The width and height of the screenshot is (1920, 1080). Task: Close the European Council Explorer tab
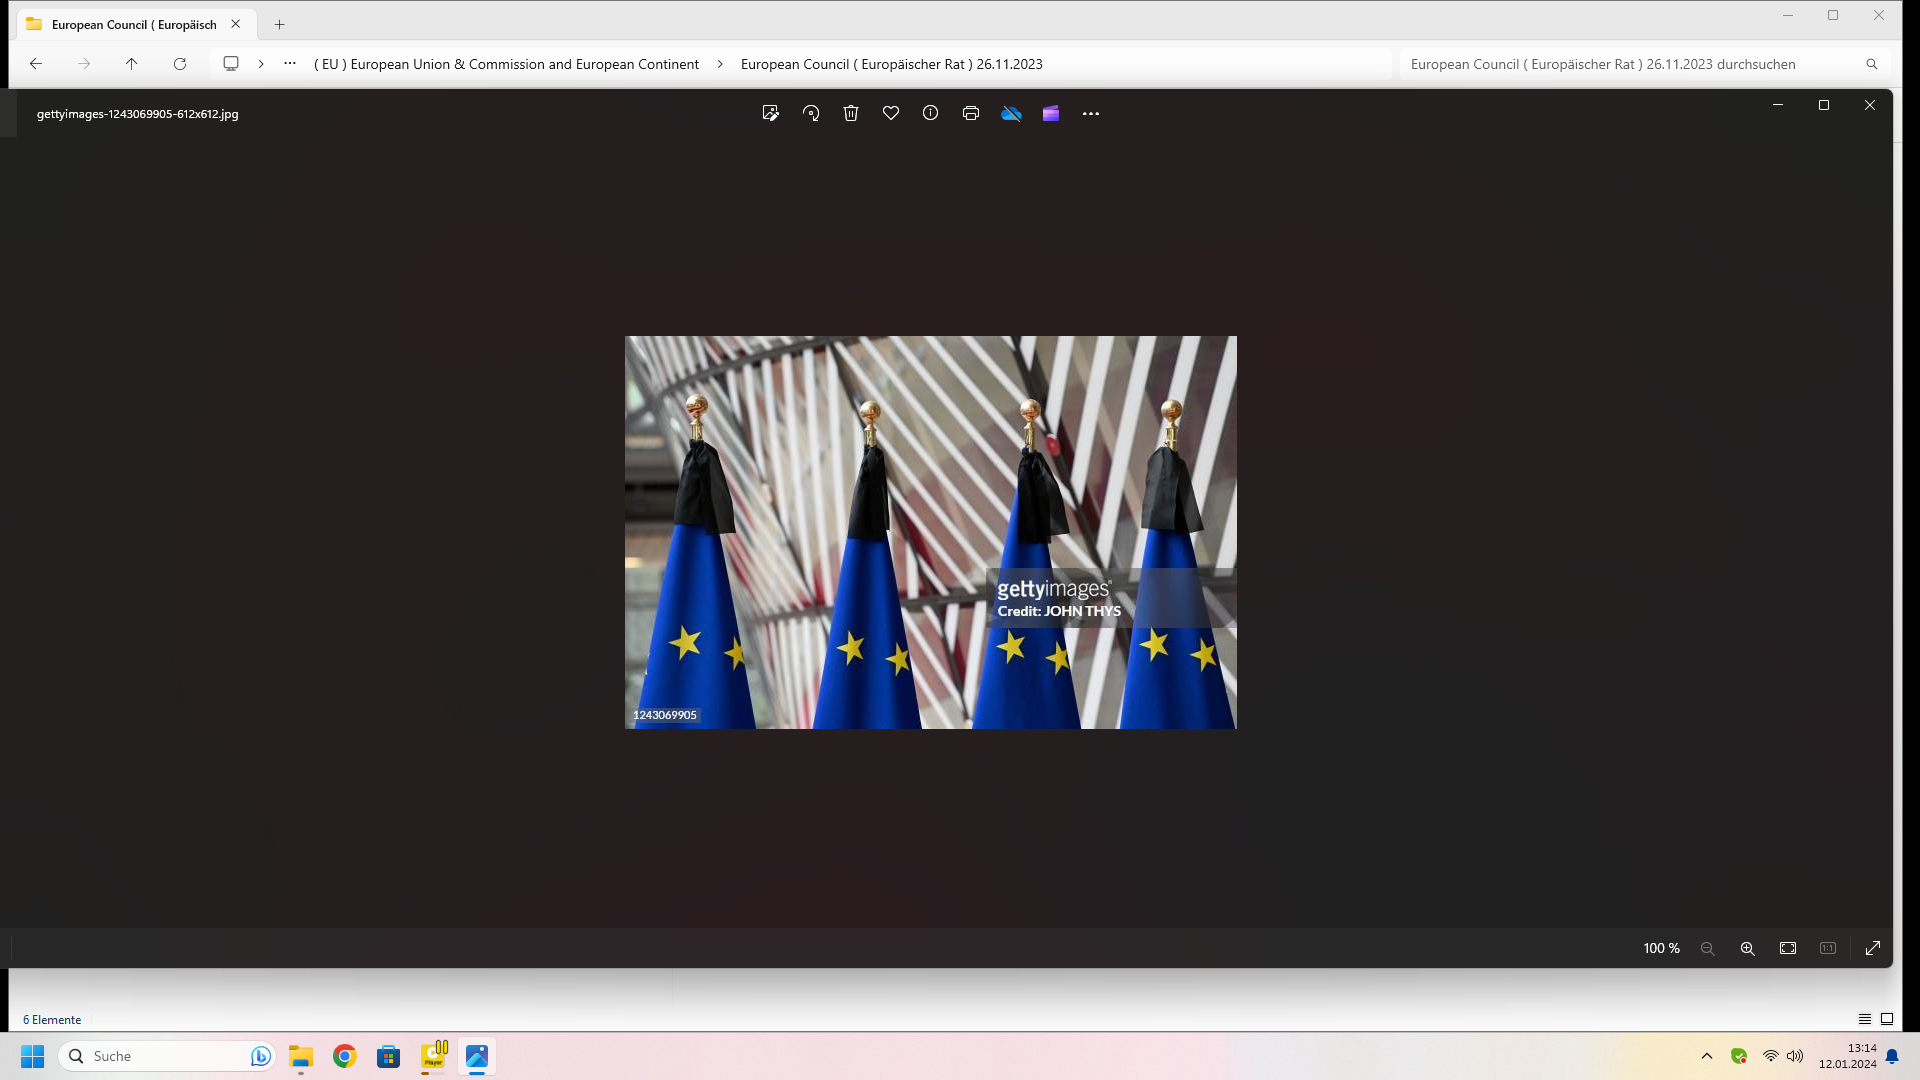(236, 24)
